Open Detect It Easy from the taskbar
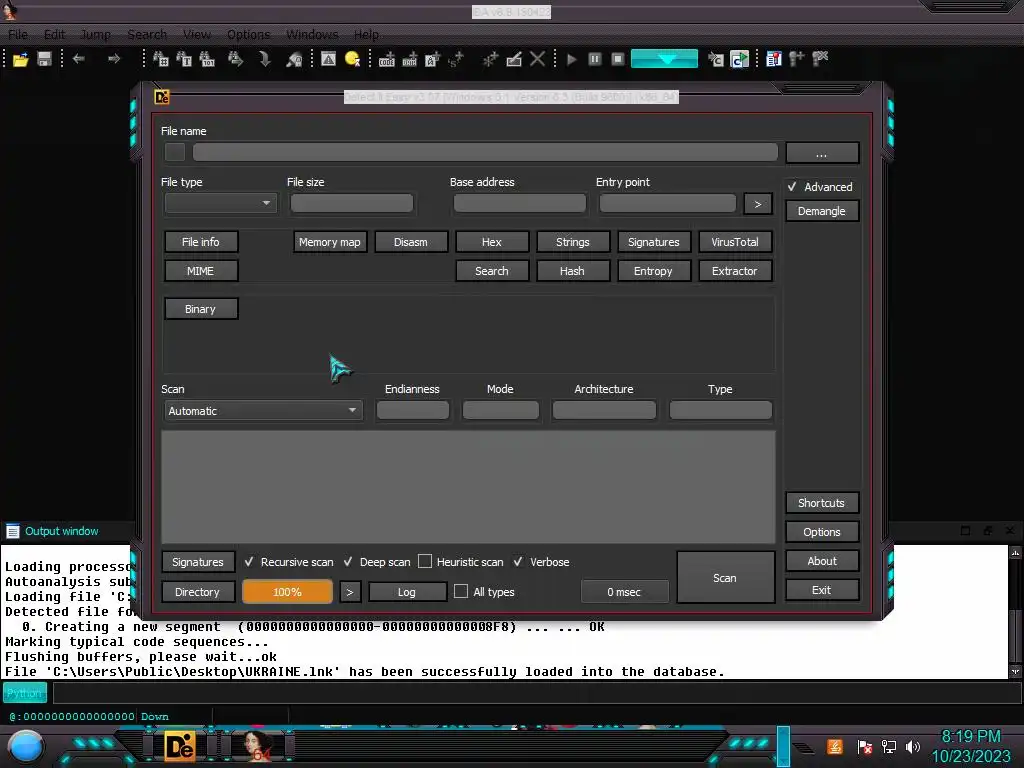This screenshot has height=768, width=1024. click(180, 746)
